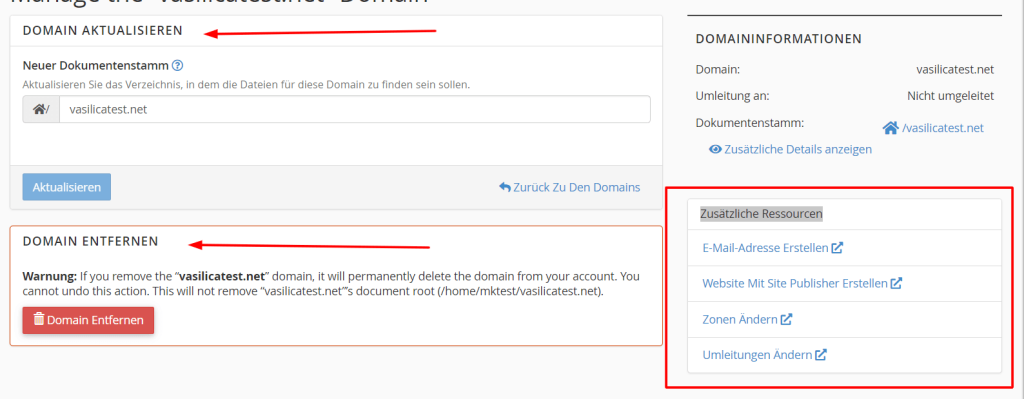The width and height of the screenshot is (1024, 399).
Task: Click the Dokumentenstamm label in Domaininformationen
Action: click(750, 122)
